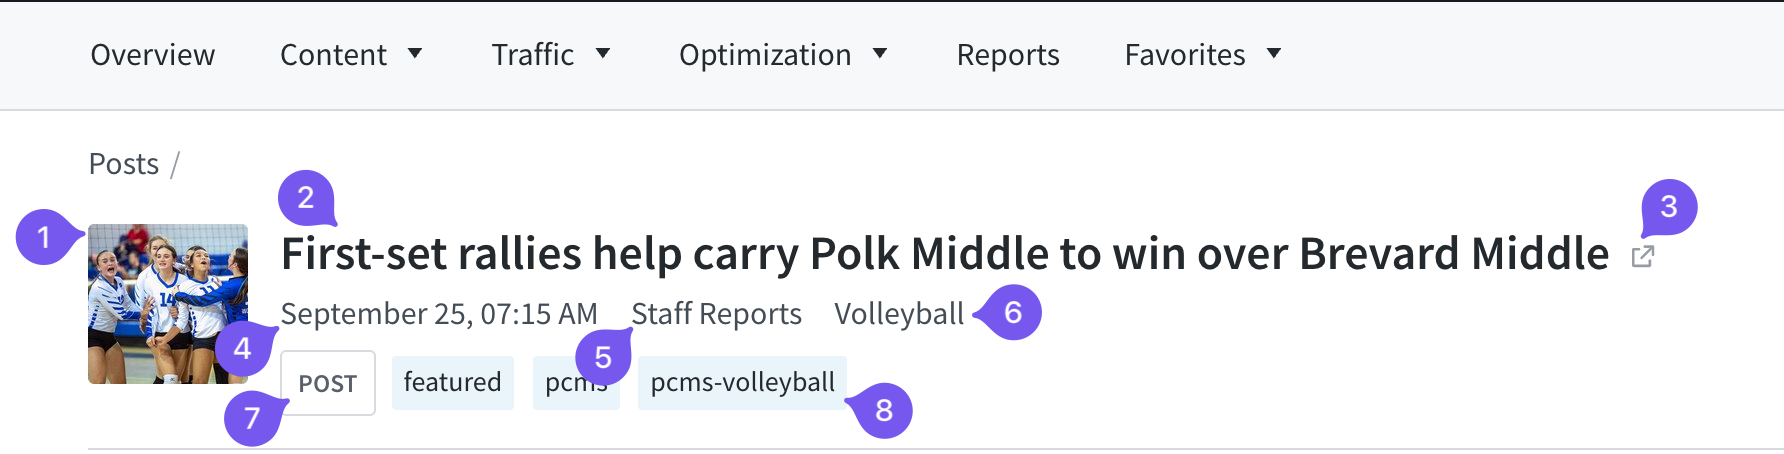Open post in new tab icon

[x=1642, y=257]
